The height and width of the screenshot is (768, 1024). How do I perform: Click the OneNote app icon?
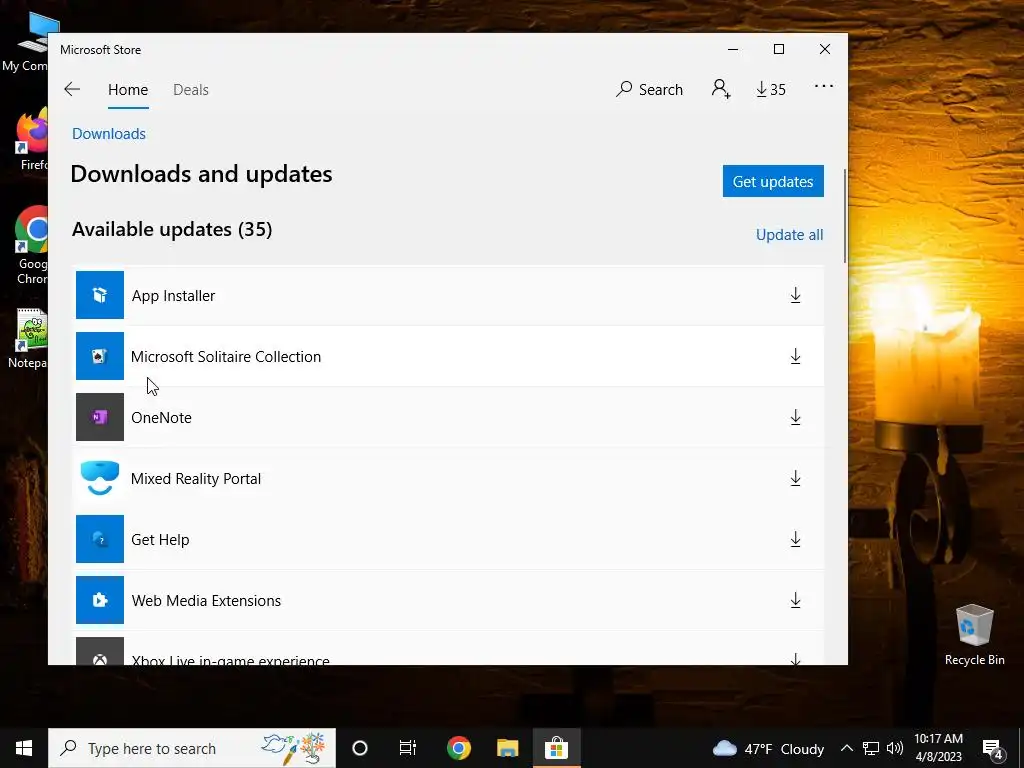click(100, 417)
